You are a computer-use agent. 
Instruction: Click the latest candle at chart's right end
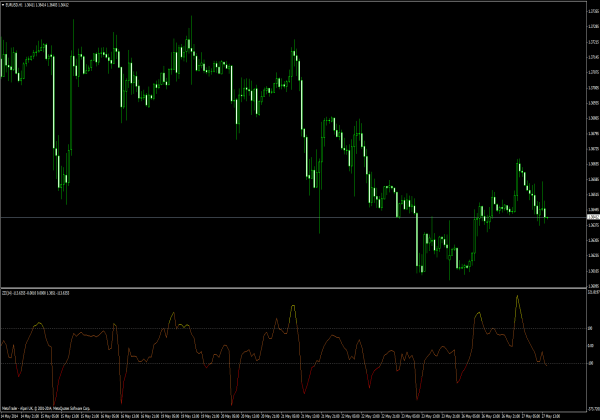[546, 212]
